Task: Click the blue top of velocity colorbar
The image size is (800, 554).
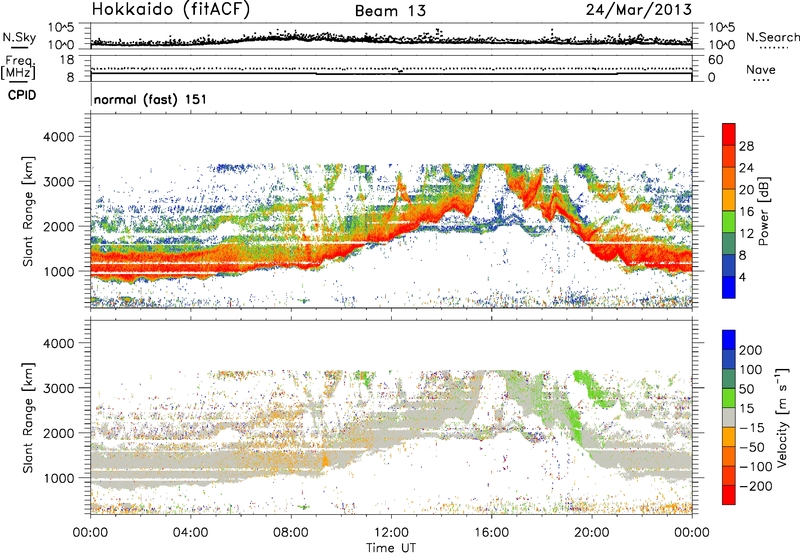Action: 729,340
